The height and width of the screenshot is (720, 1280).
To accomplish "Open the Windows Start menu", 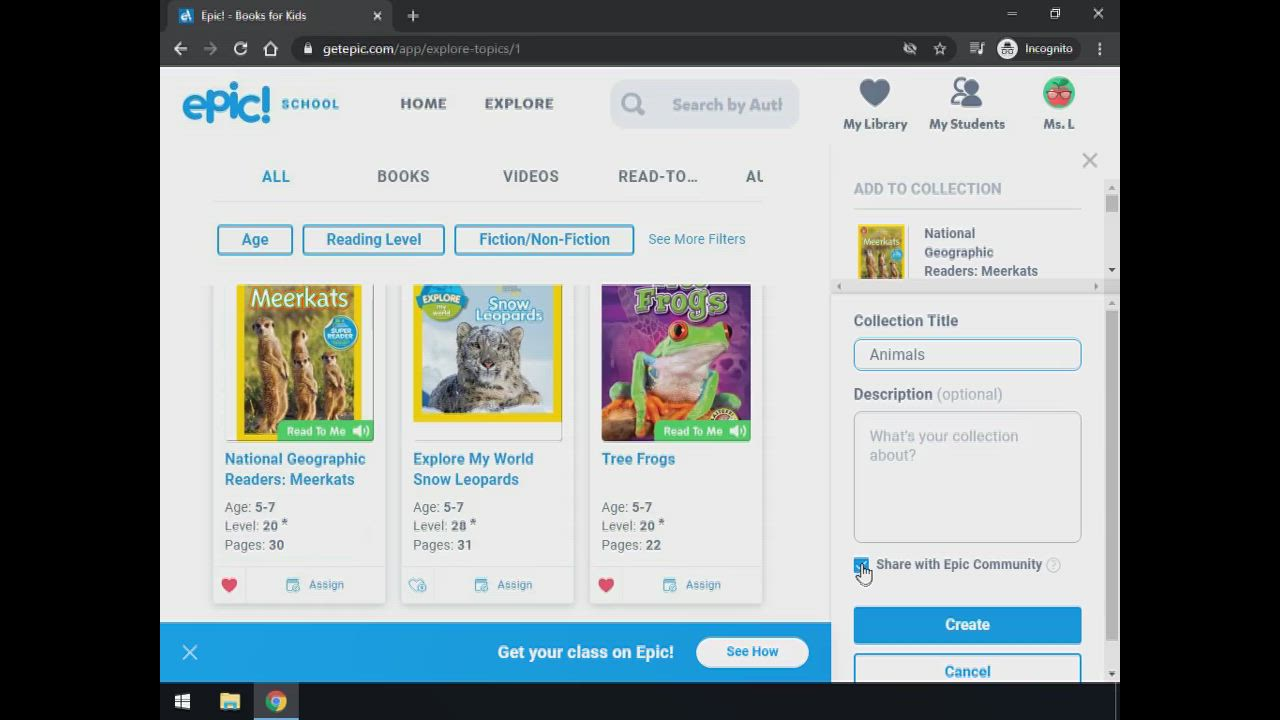I will (182, 702).
